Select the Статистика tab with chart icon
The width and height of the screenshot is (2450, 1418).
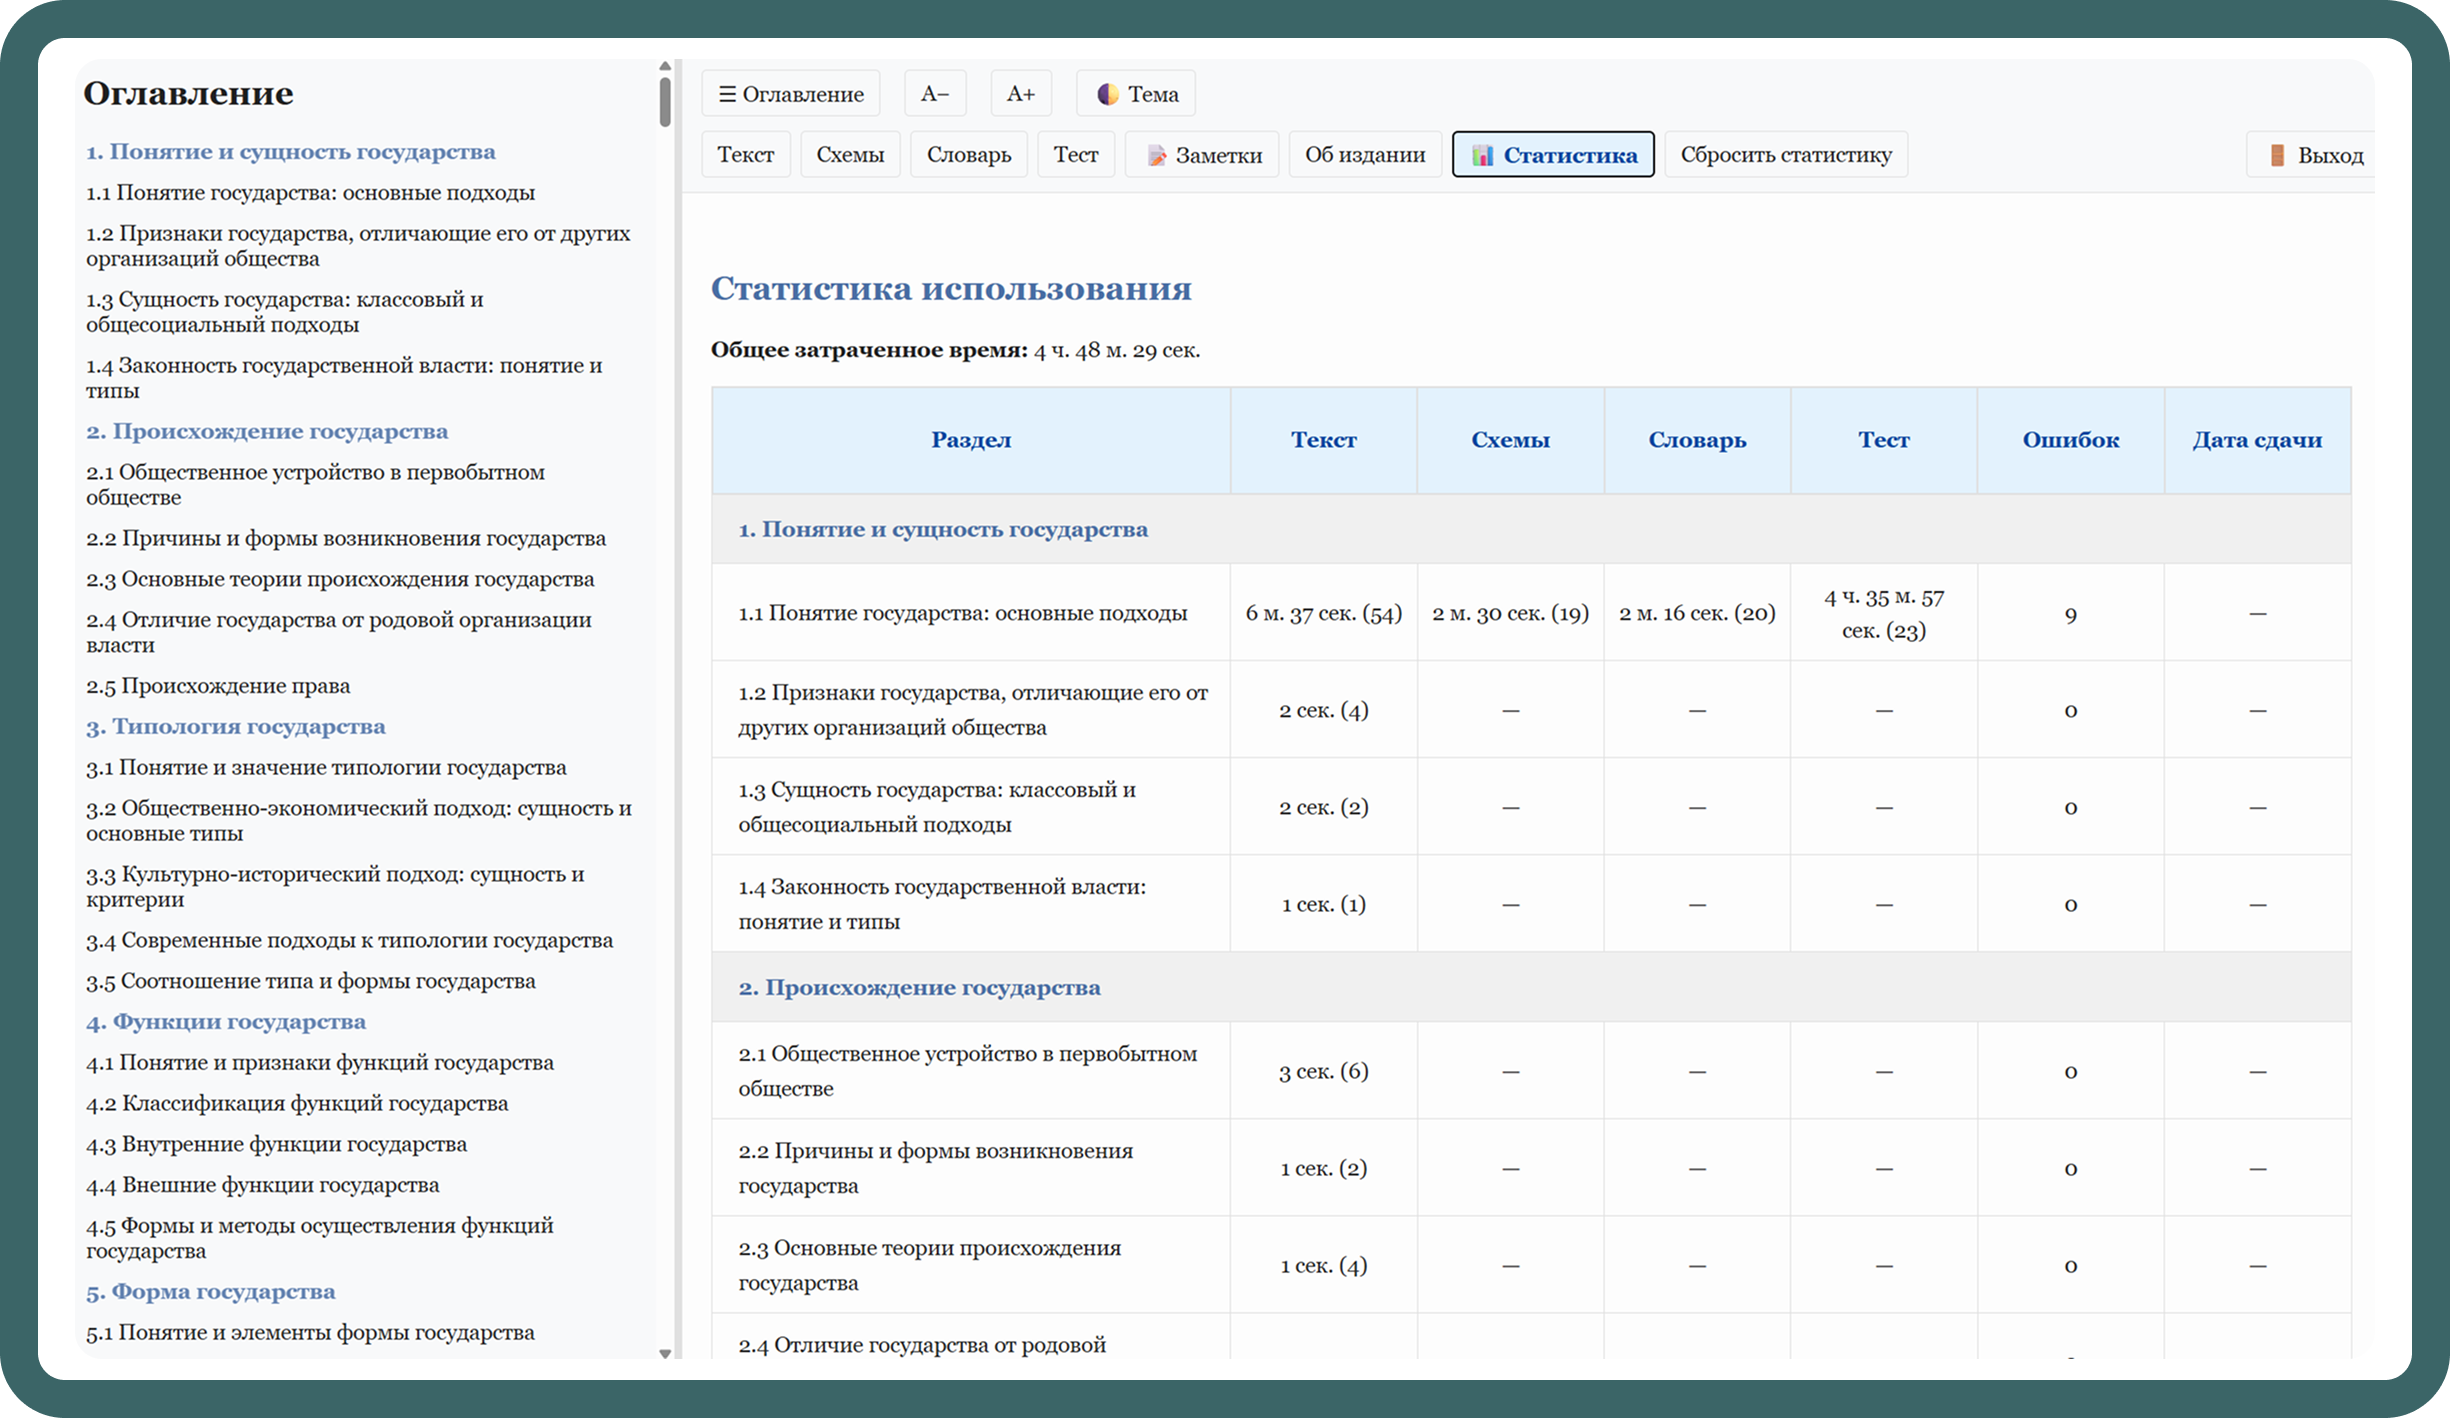click(1552, 155)
